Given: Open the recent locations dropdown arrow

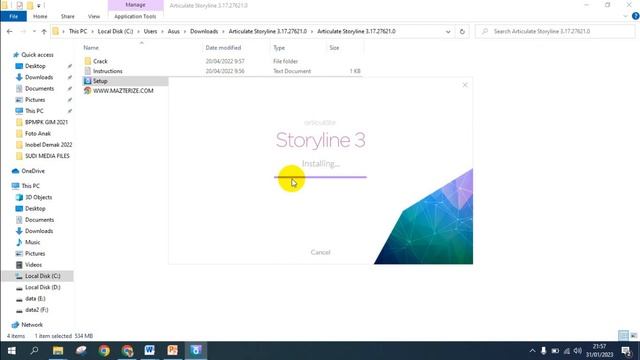Looking at the screenshot, I should tap(34, 31).
